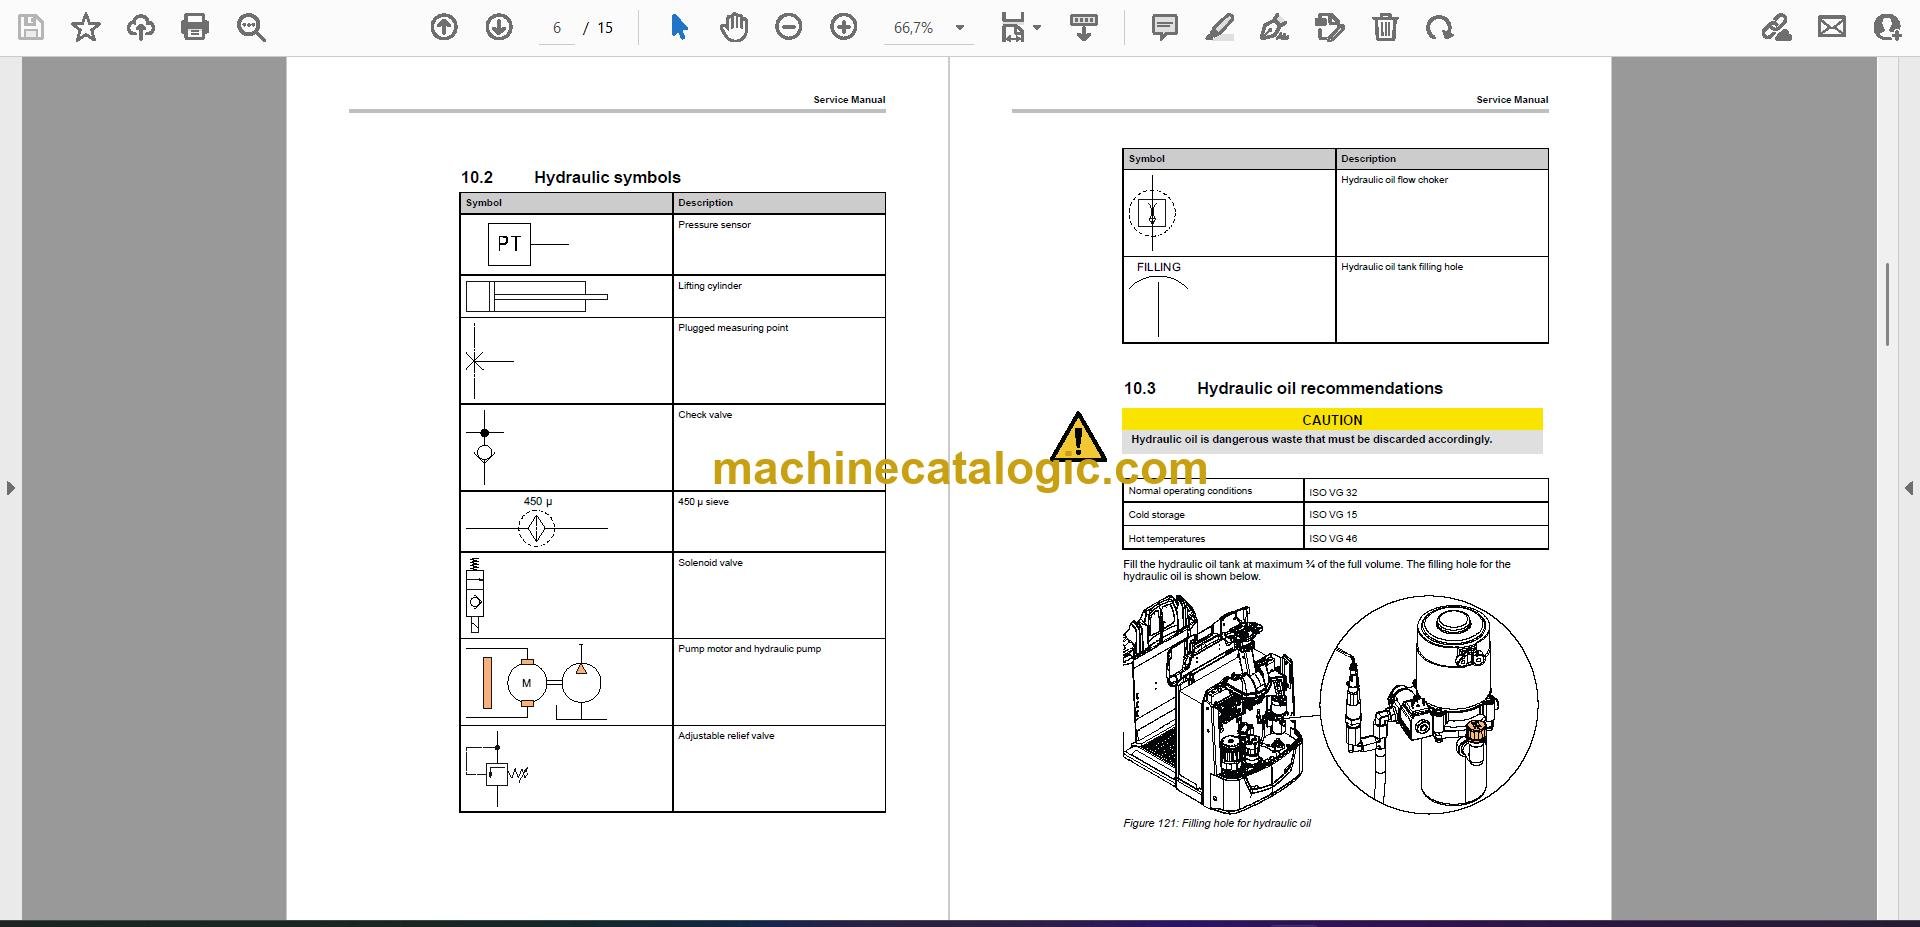This screenshot has width=1920, height=927.
Task: Click the page number input field
Action: tap(557, 28)
